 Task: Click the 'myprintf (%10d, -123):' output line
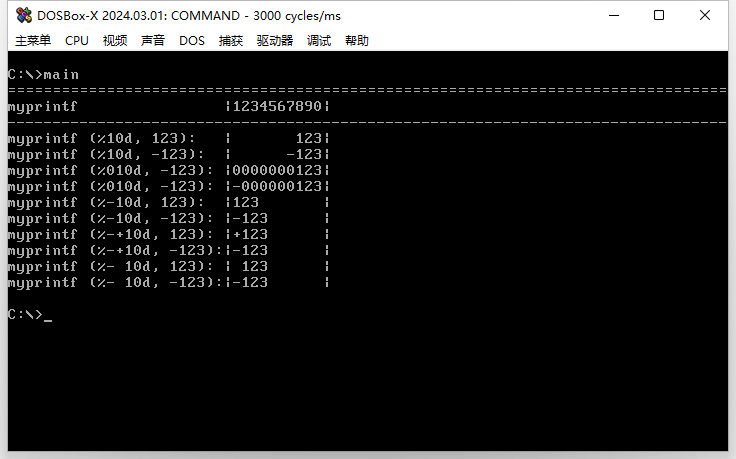pos(169,154)
